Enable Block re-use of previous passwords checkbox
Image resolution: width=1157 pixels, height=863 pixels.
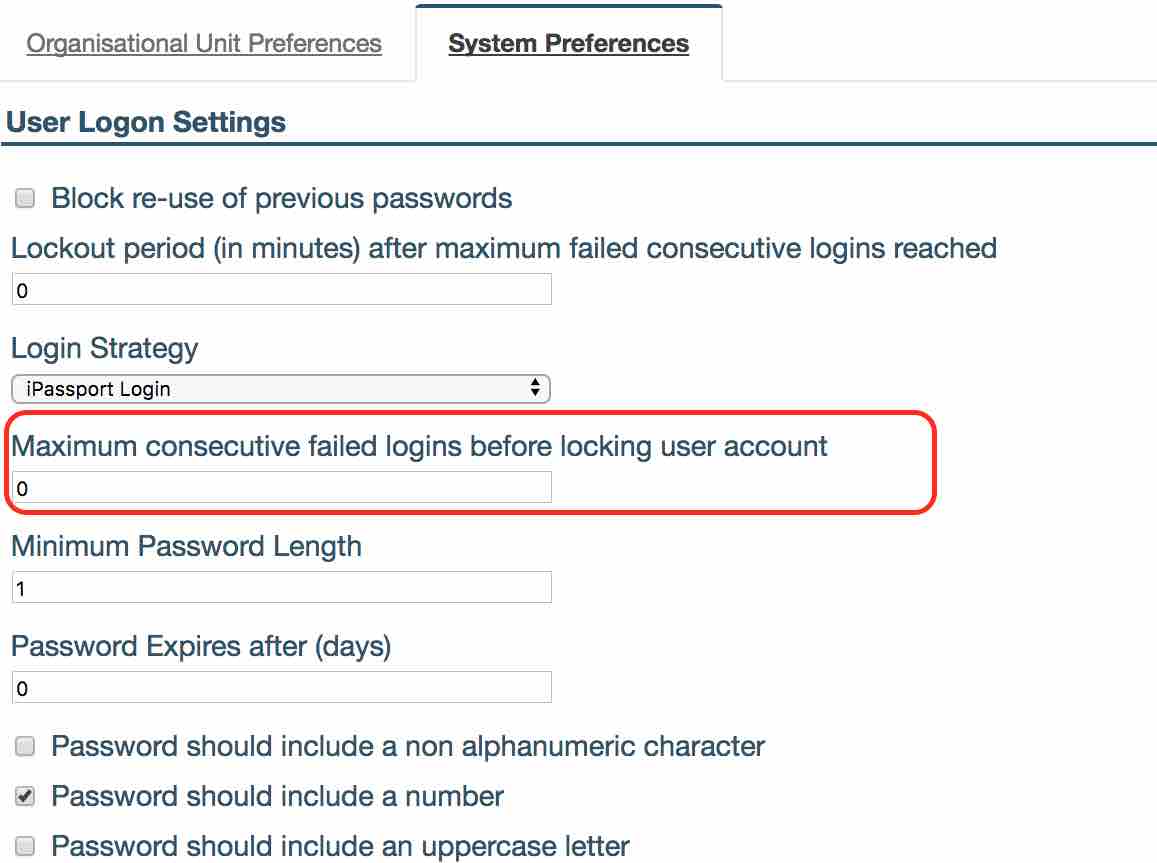pos(25,198)
